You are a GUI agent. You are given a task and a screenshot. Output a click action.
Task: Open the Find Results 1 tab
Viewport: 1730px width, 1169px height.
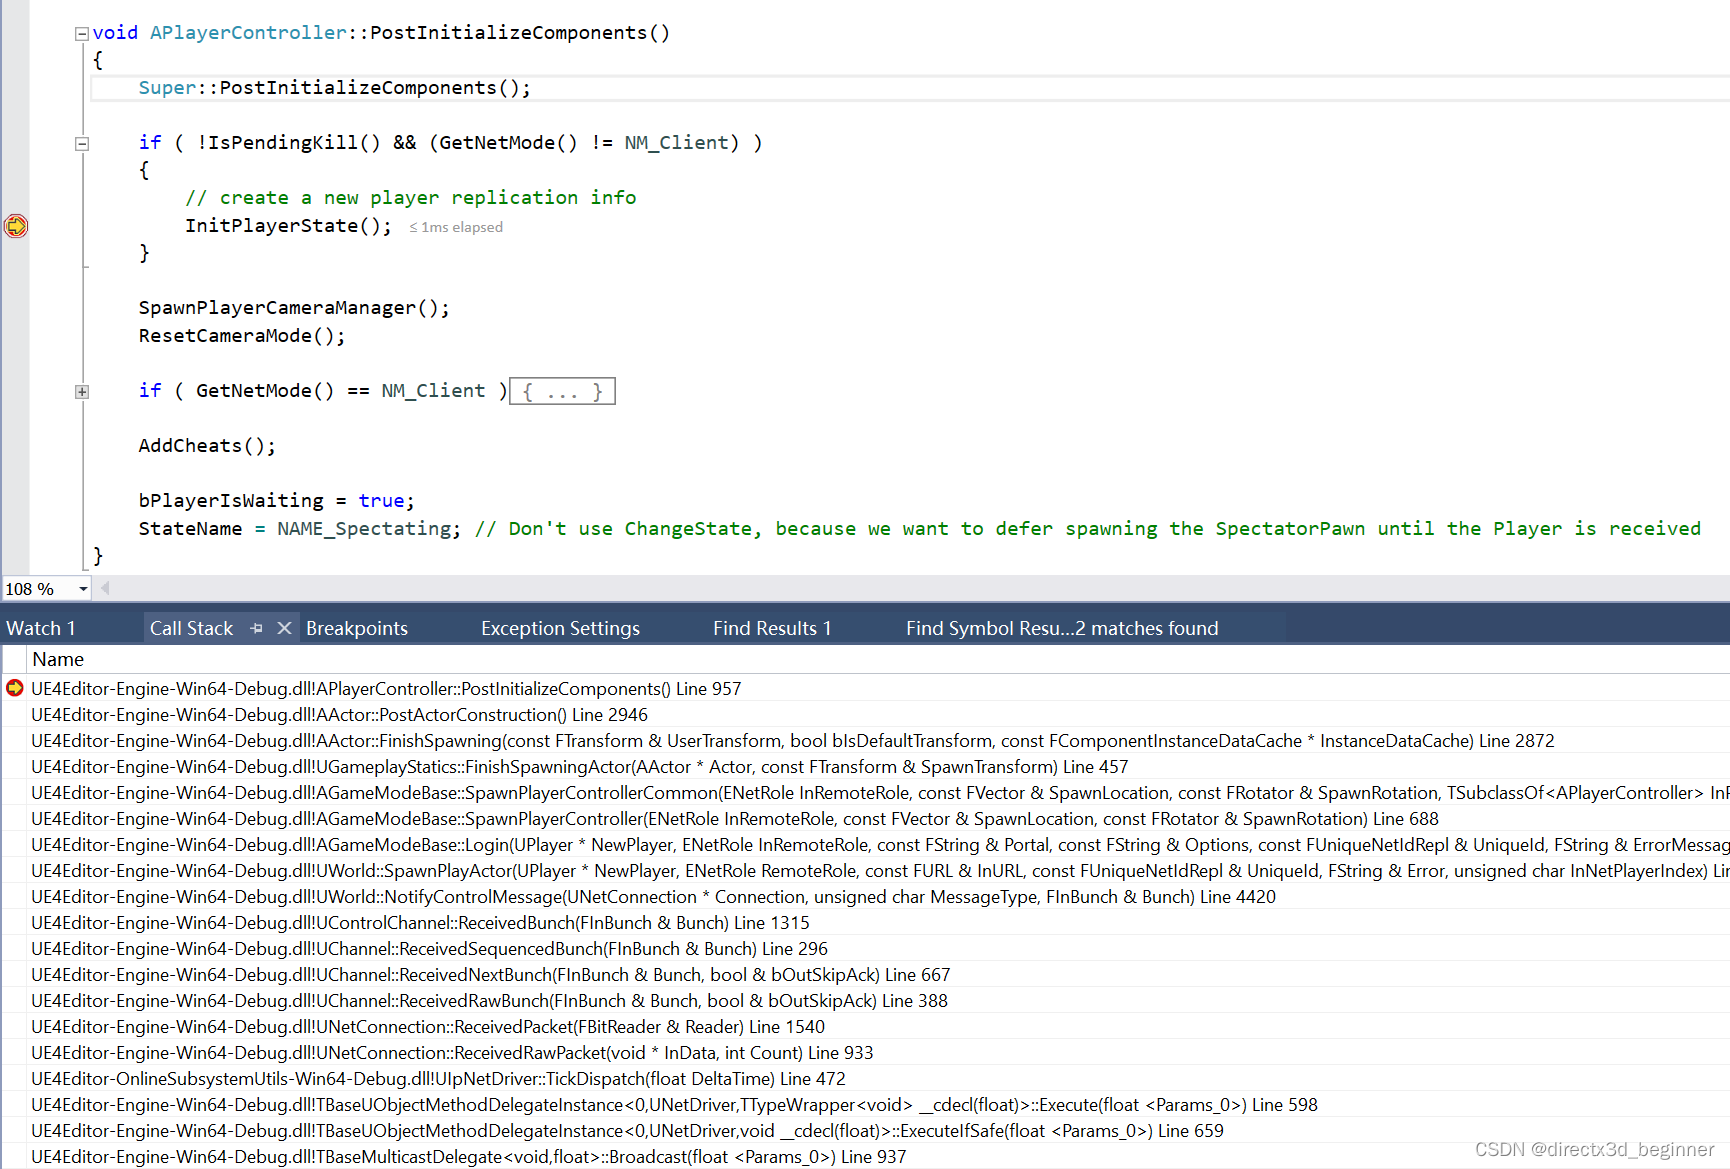click(x=772, y=628)
